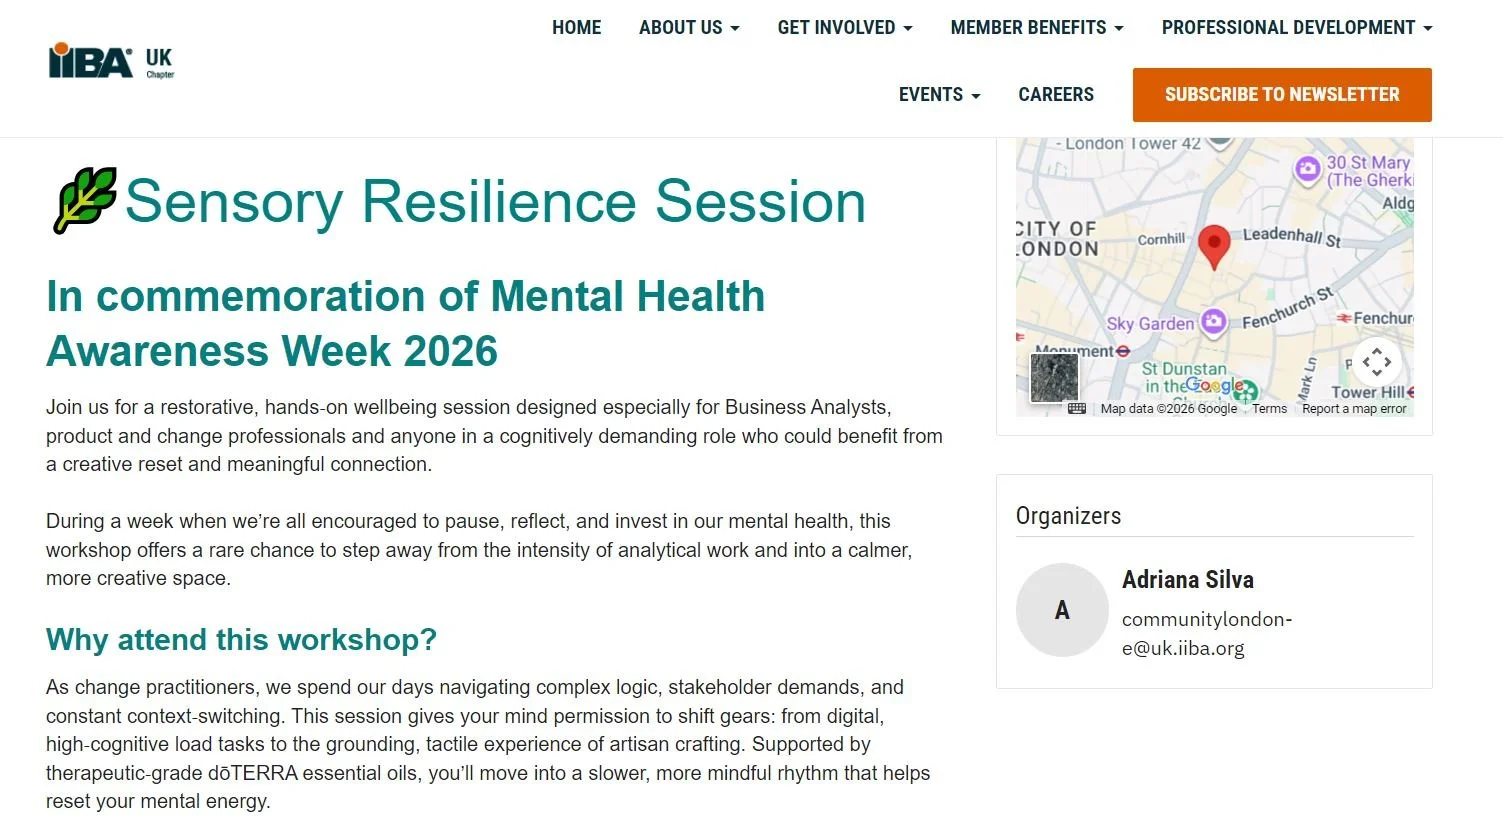Open Google Maps Terms link

[x=1269, y=409]
